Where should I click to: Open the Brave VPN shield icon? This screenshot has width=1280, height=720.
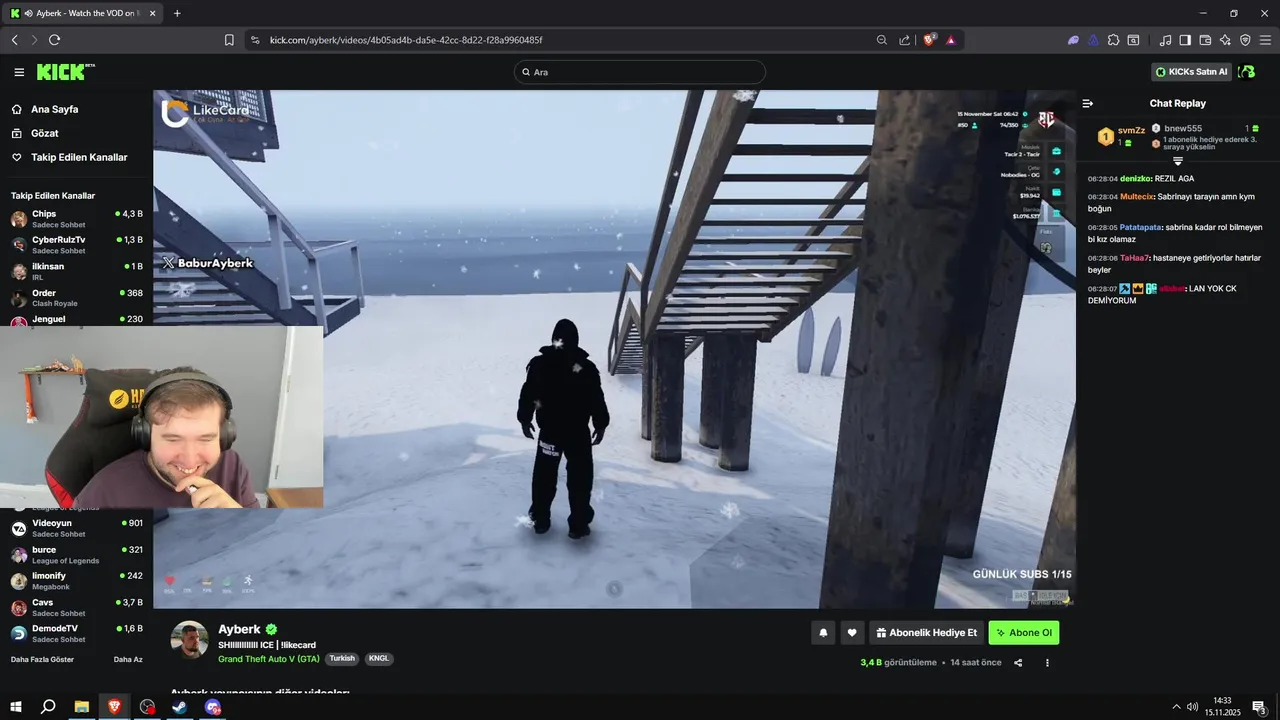point(1245,40)
